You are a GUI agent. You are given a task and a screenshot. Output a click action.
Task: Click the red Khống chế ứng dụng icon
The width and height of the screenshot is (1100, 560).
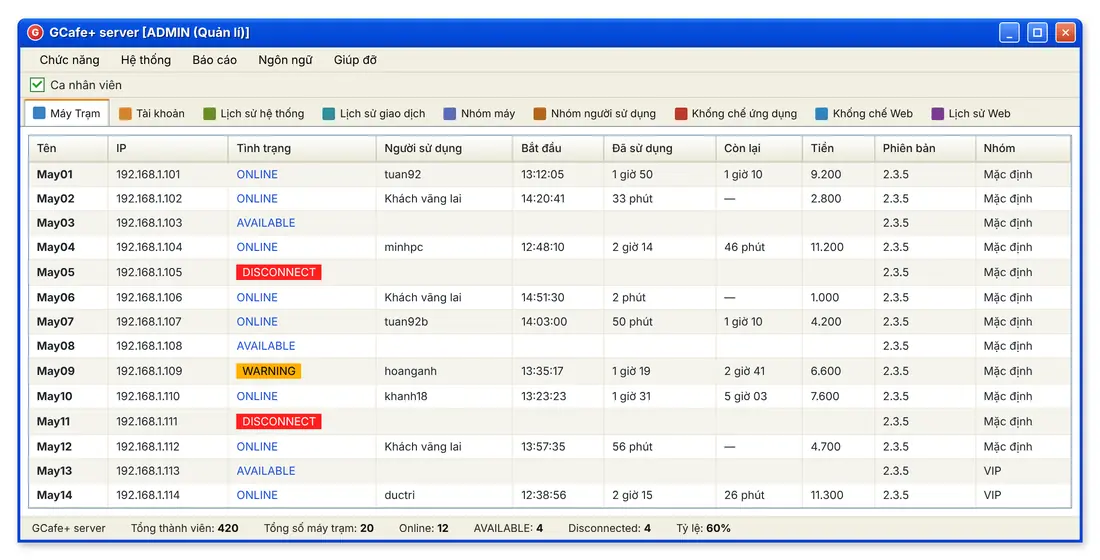[680, 114]
